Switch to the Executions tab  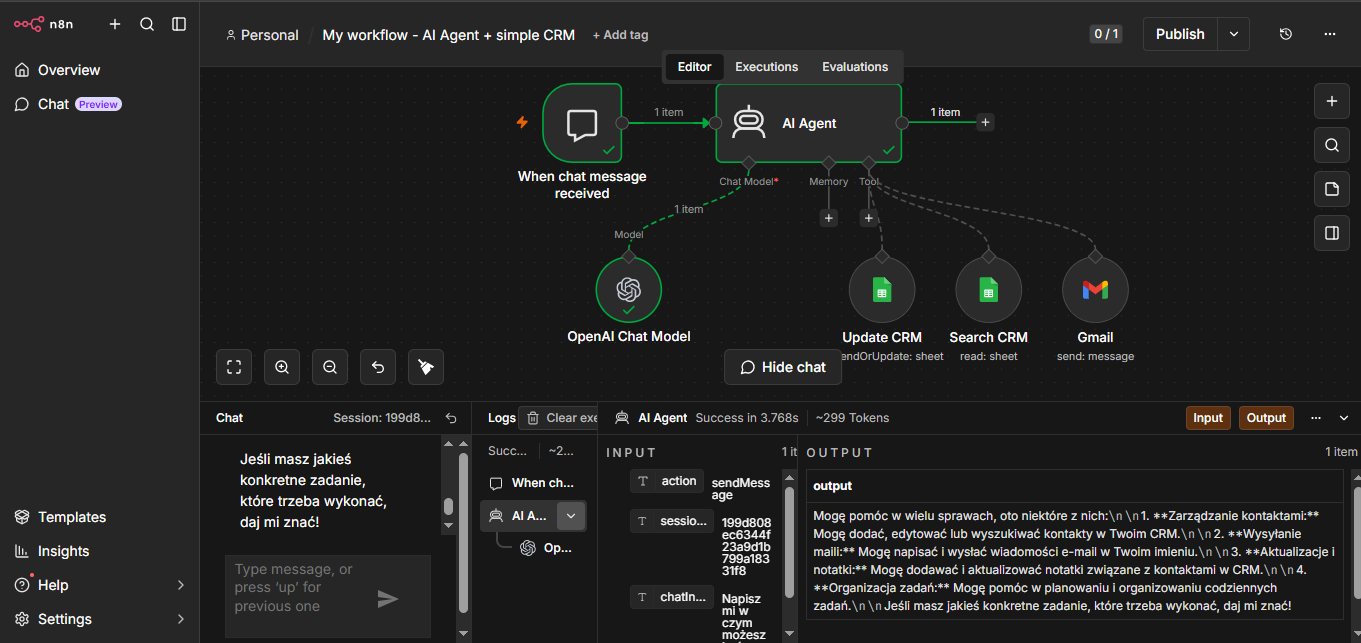(767, 67)
